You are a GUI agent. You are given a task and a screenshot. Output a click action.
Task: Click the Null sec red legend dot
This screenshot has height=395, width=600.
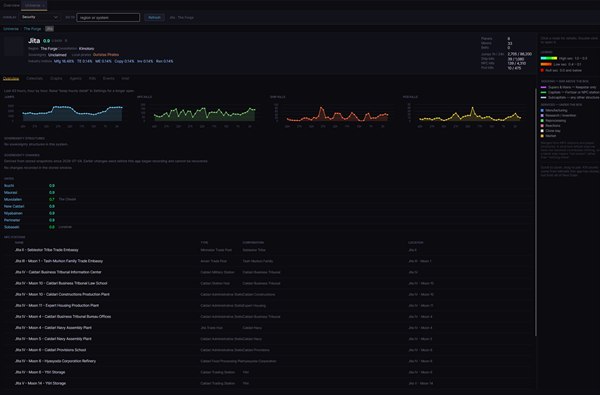click(x=542, y=70)
